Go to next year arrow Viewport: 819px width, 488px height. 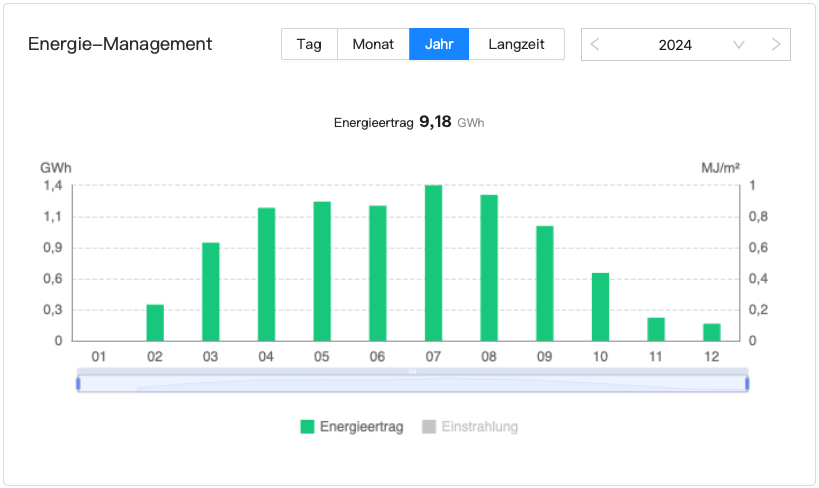point(776,45)
